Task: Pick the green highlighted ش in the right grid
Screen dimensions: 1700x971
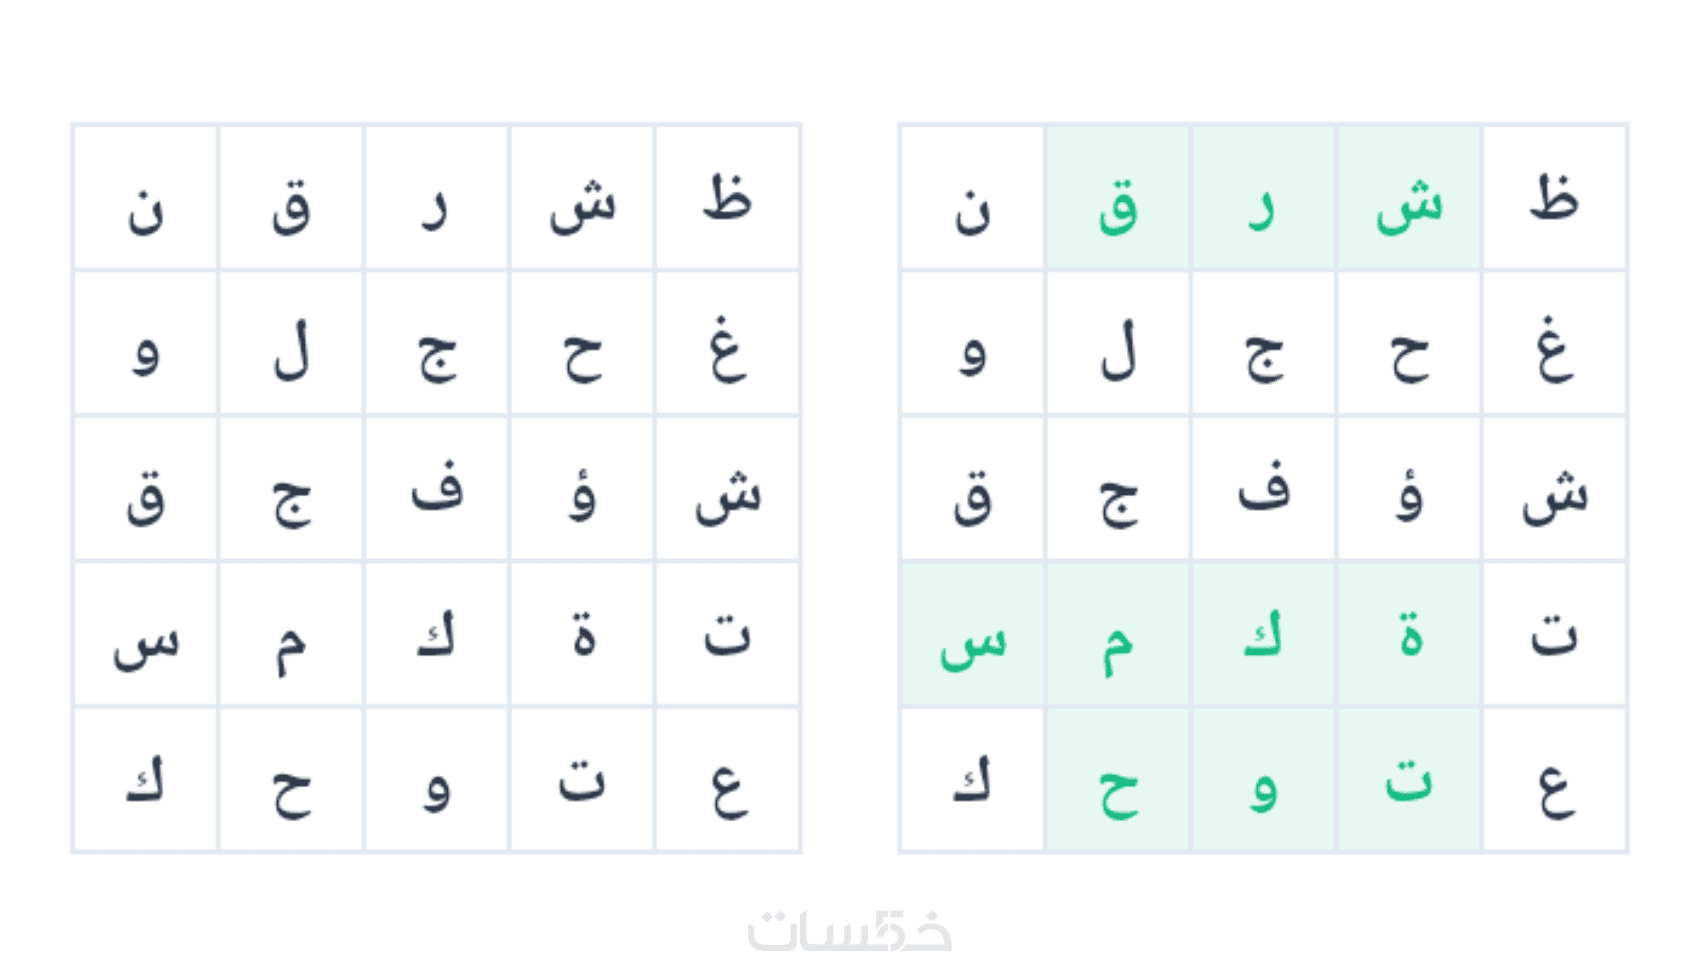Action: 1409,198
